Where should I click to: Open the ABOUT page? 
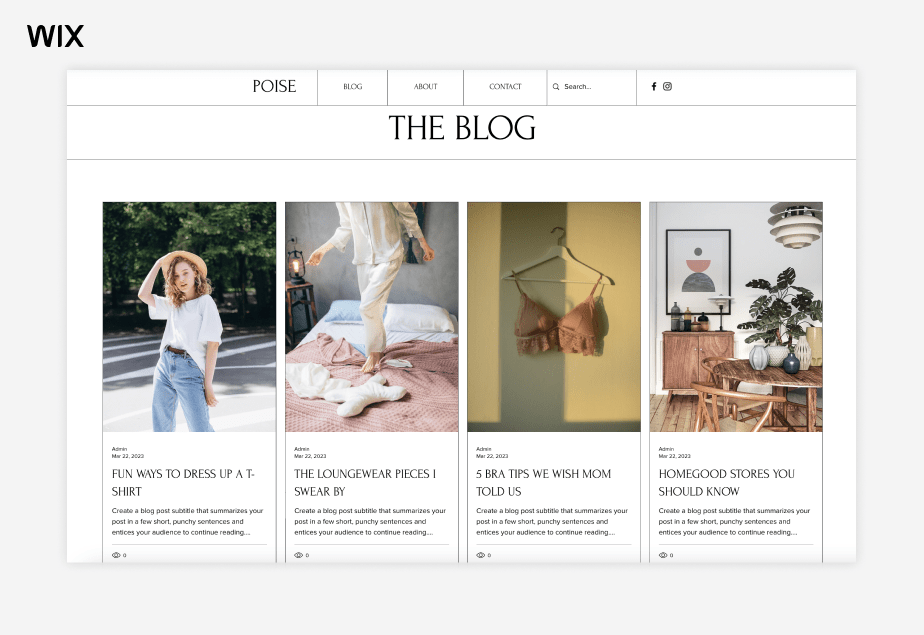tap(424, 87)
